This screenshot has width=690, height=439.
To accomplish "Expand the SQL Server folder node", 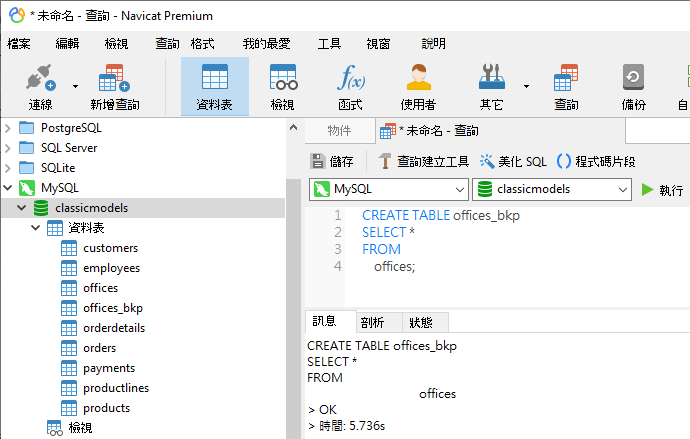I will pos(7,148).
